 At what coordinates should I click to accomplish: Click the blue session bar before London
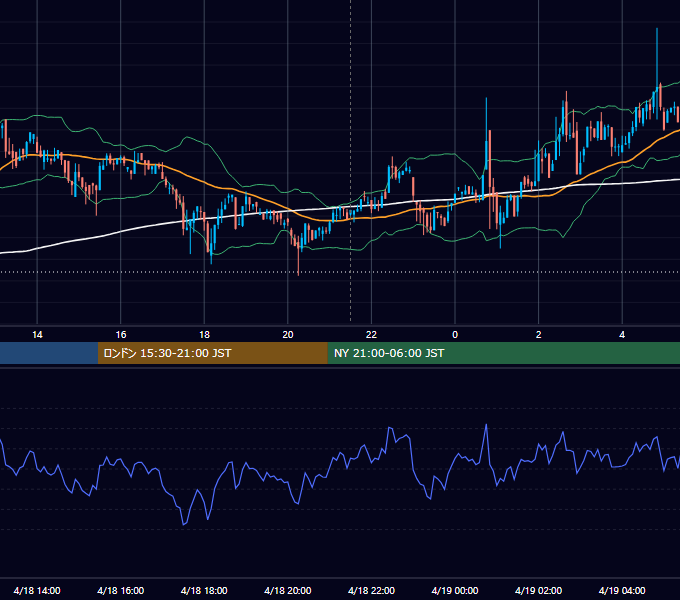pyautogui.click(x=49, y=353)
